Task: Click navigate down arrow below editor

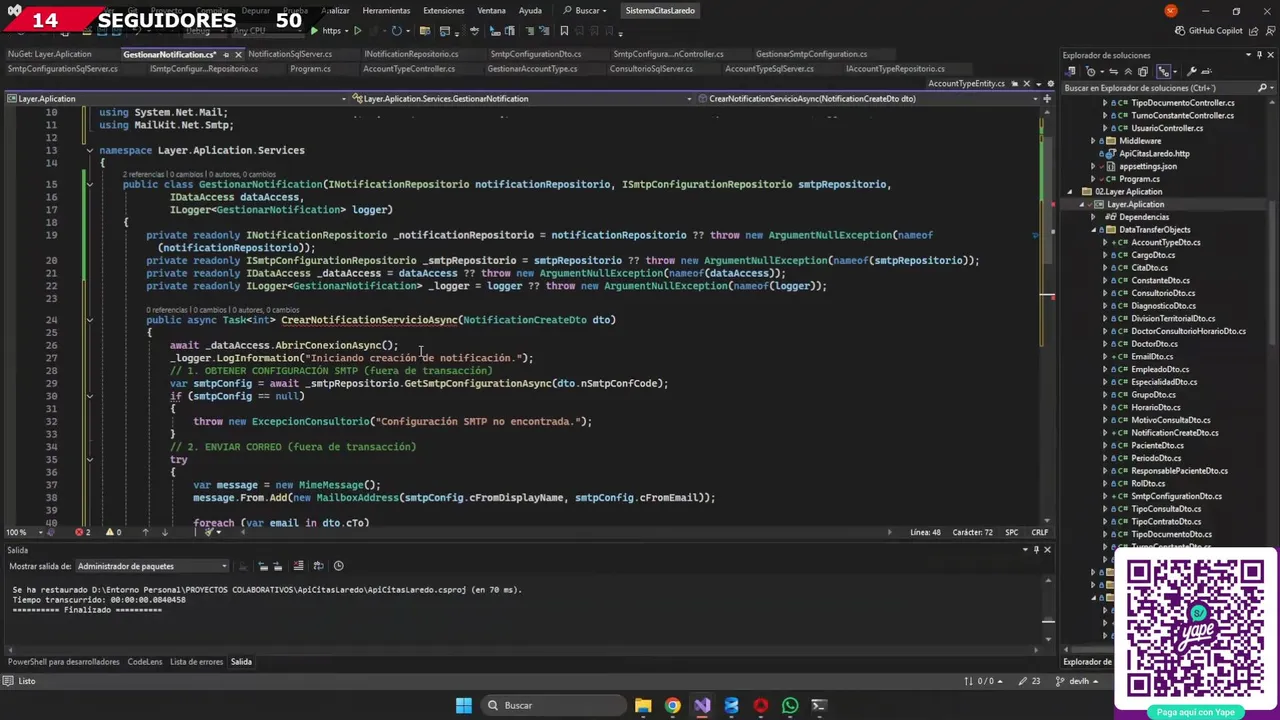Action: 165,532
